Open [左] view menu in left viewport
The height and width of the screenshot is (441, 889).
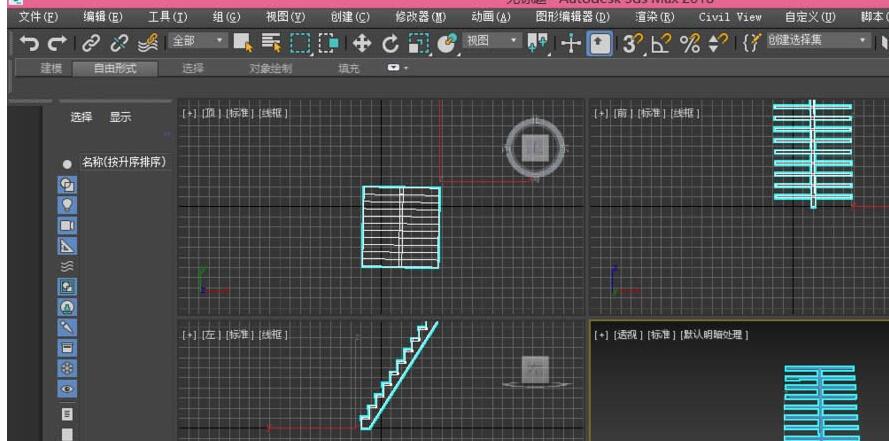coord(210,335)
